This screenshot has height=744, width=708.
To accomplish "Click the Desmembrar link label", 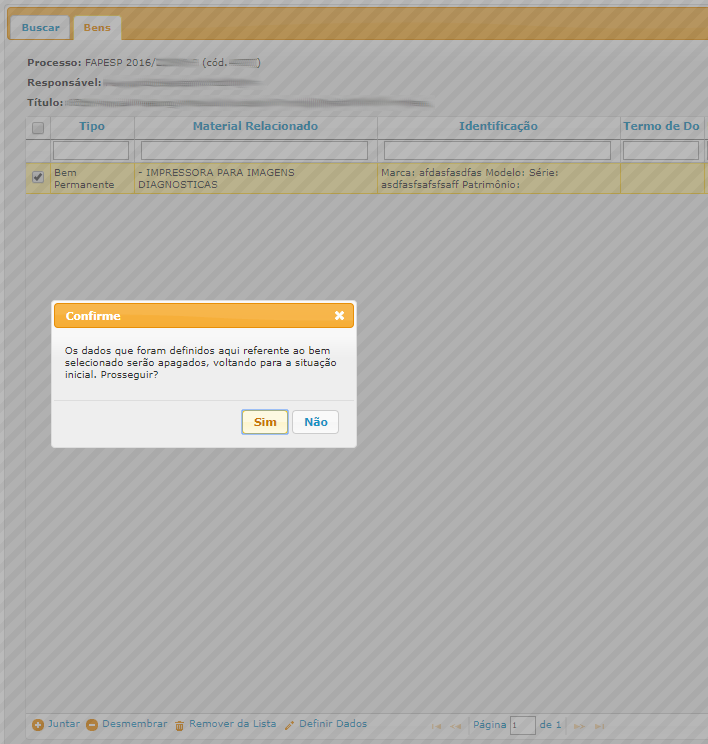I will point(135,724).
